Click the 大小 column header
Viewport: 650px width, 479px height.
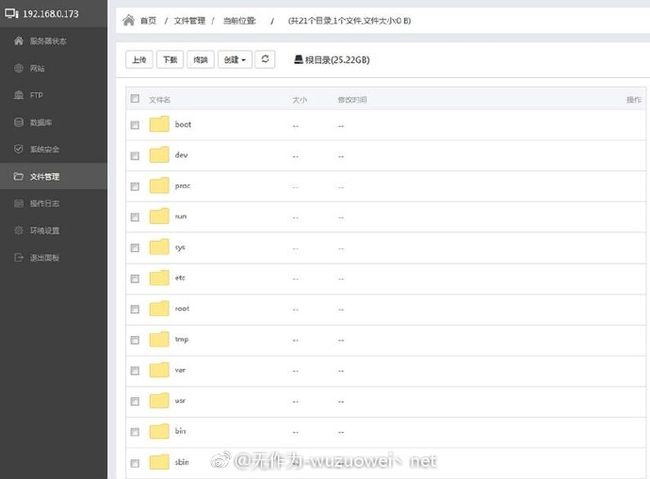(300, 100)
